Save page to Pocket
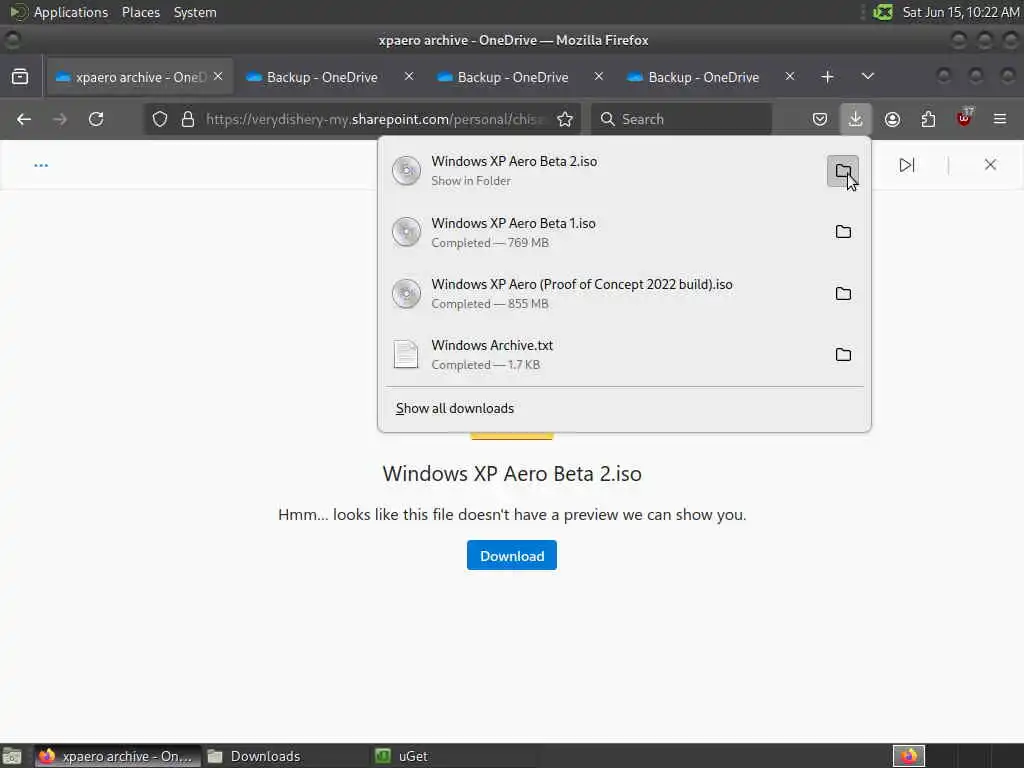 pos(820,120)
